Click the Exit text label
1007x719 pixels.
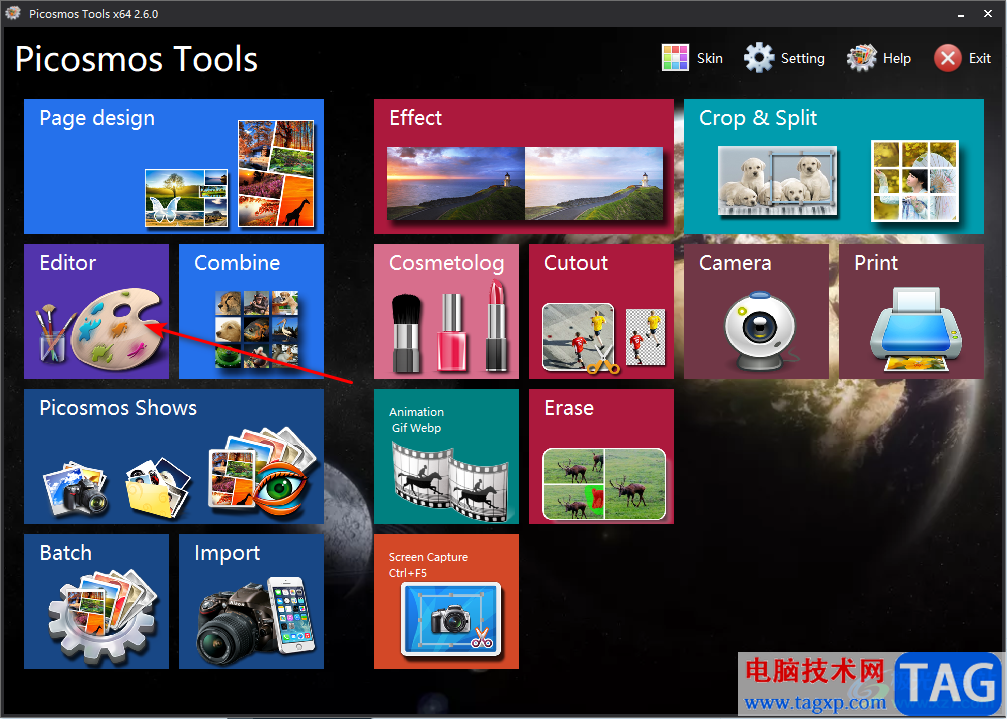(x=979, y=58)
